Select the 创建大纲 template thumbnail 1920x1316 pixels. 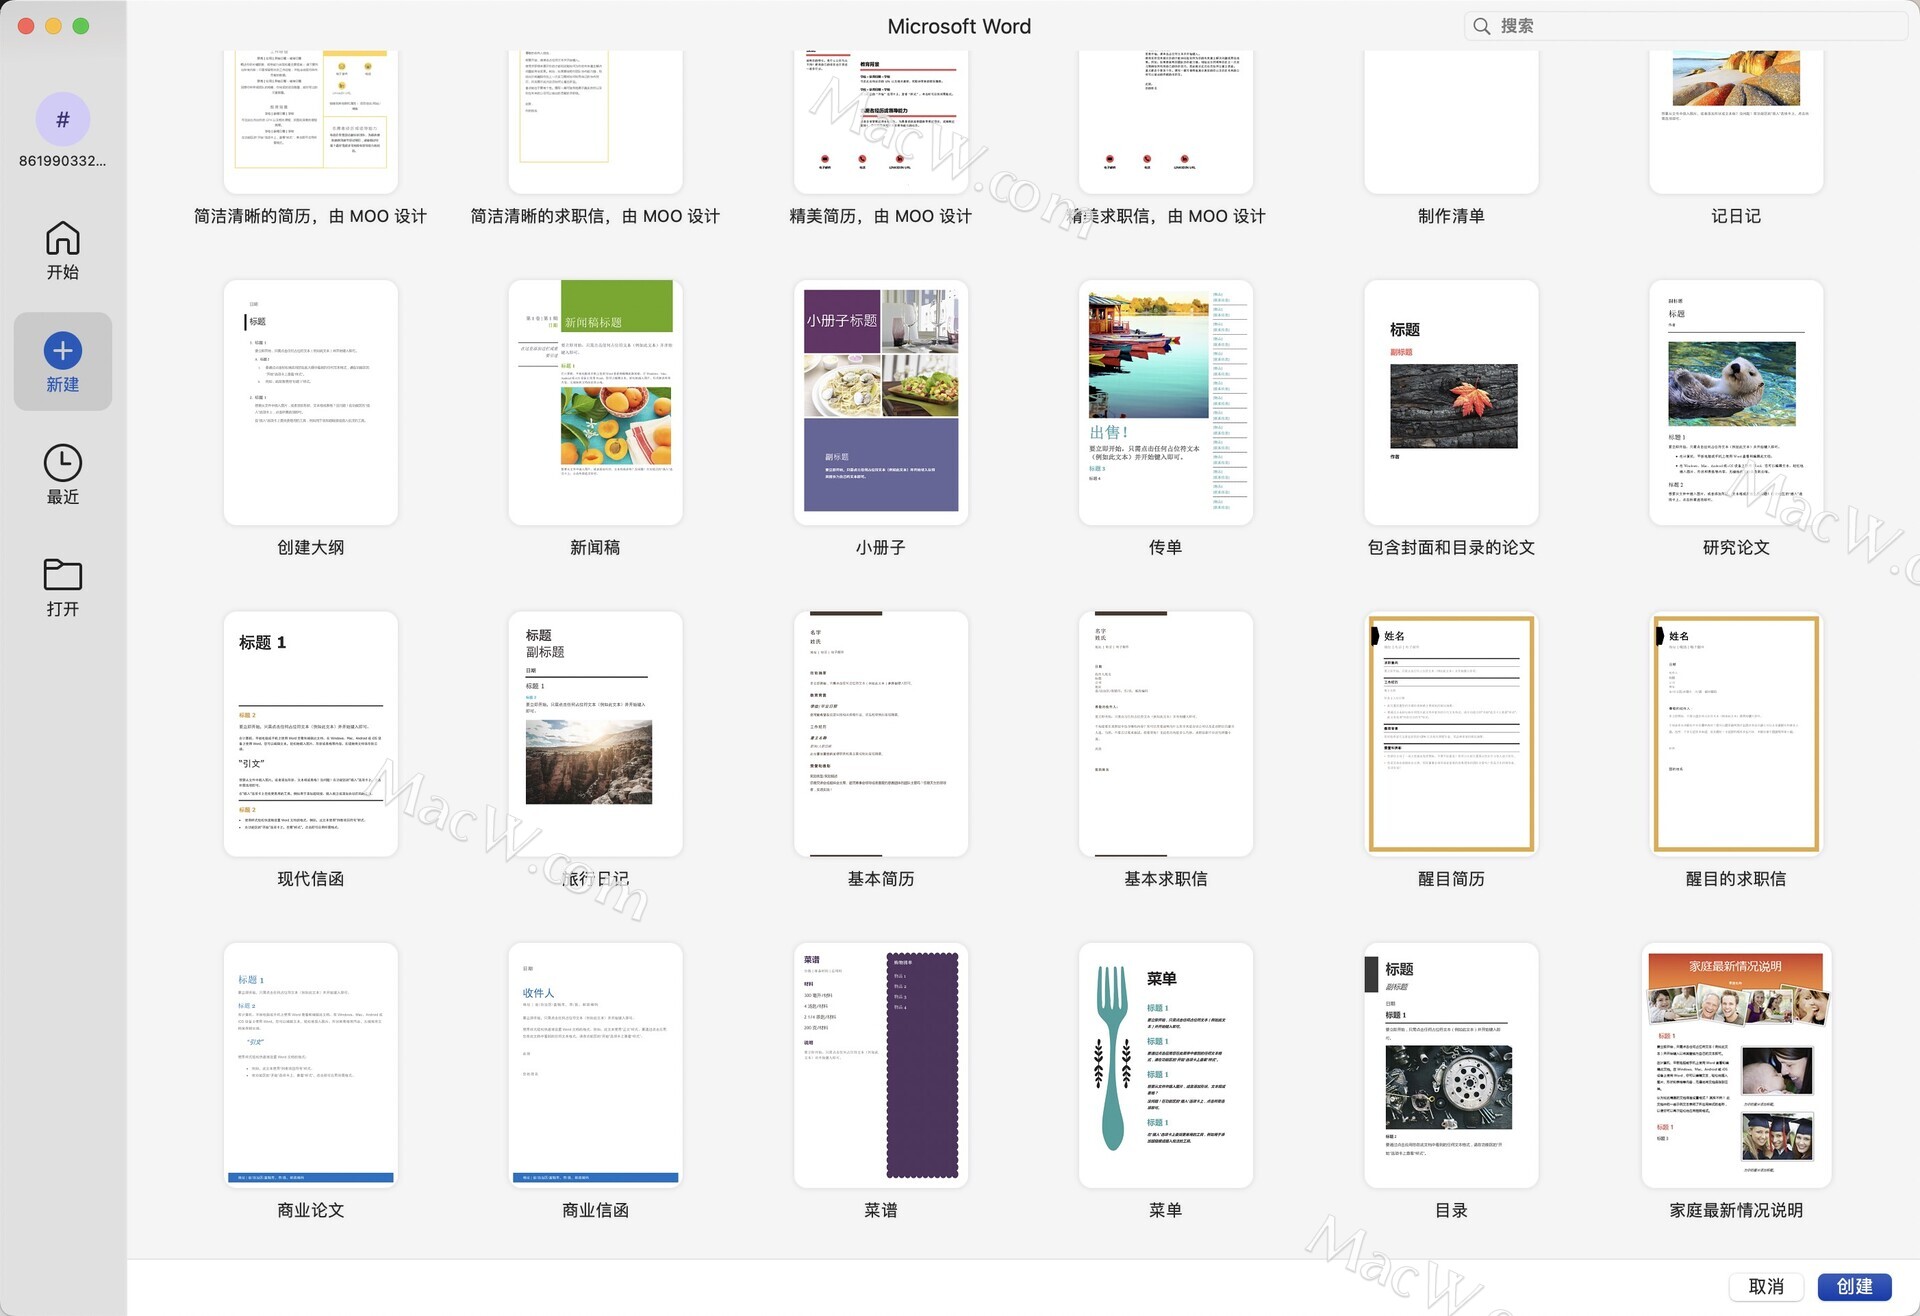(311, 402)
